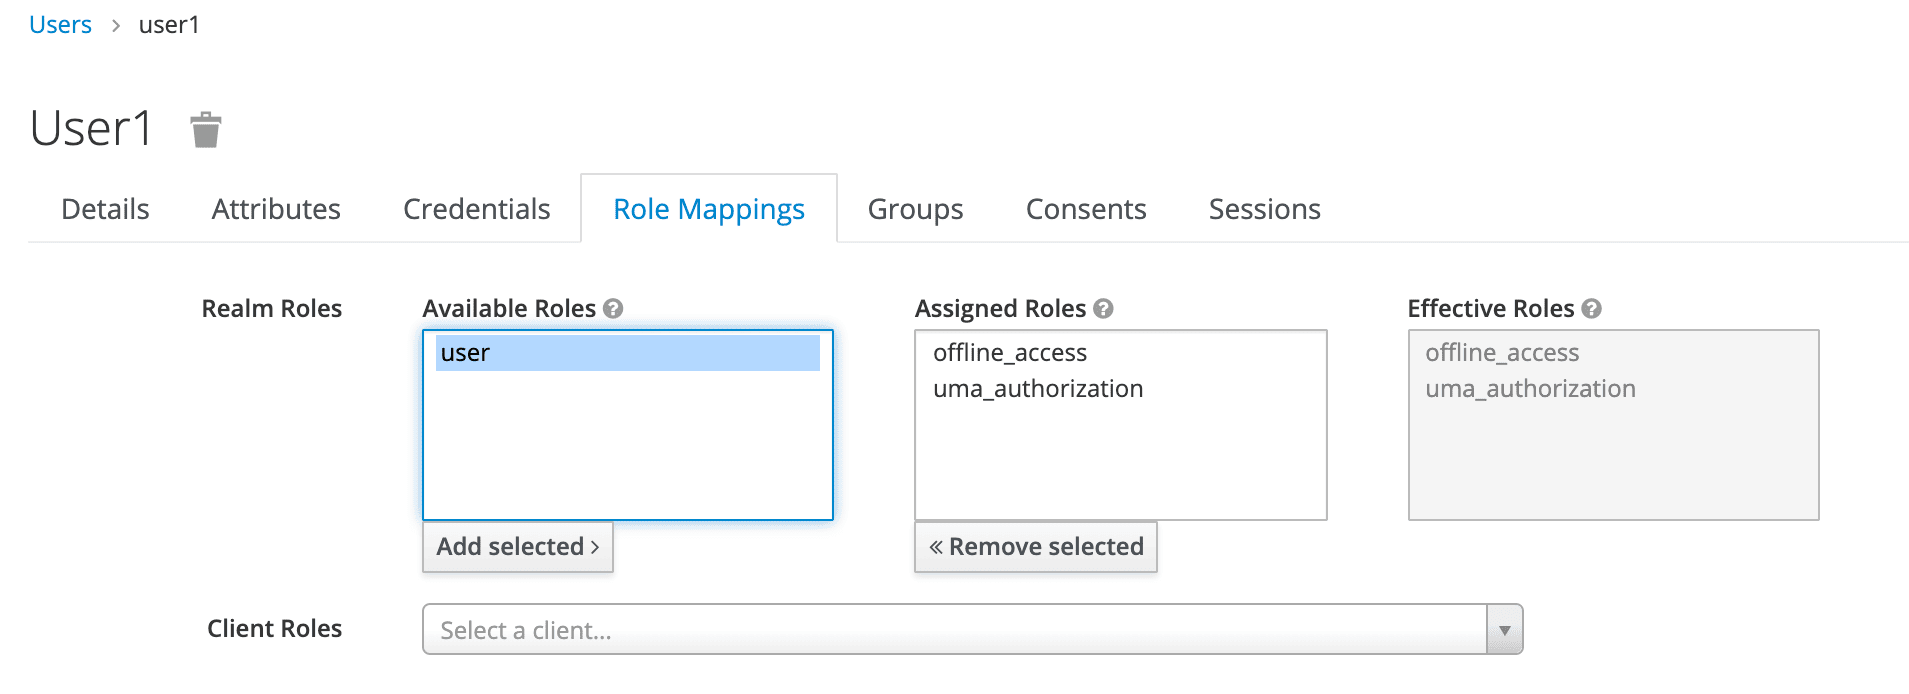The height and width of the screenshot is (694, 1909).
Task: Click the Realm Roles label
Action: point(272,309)
